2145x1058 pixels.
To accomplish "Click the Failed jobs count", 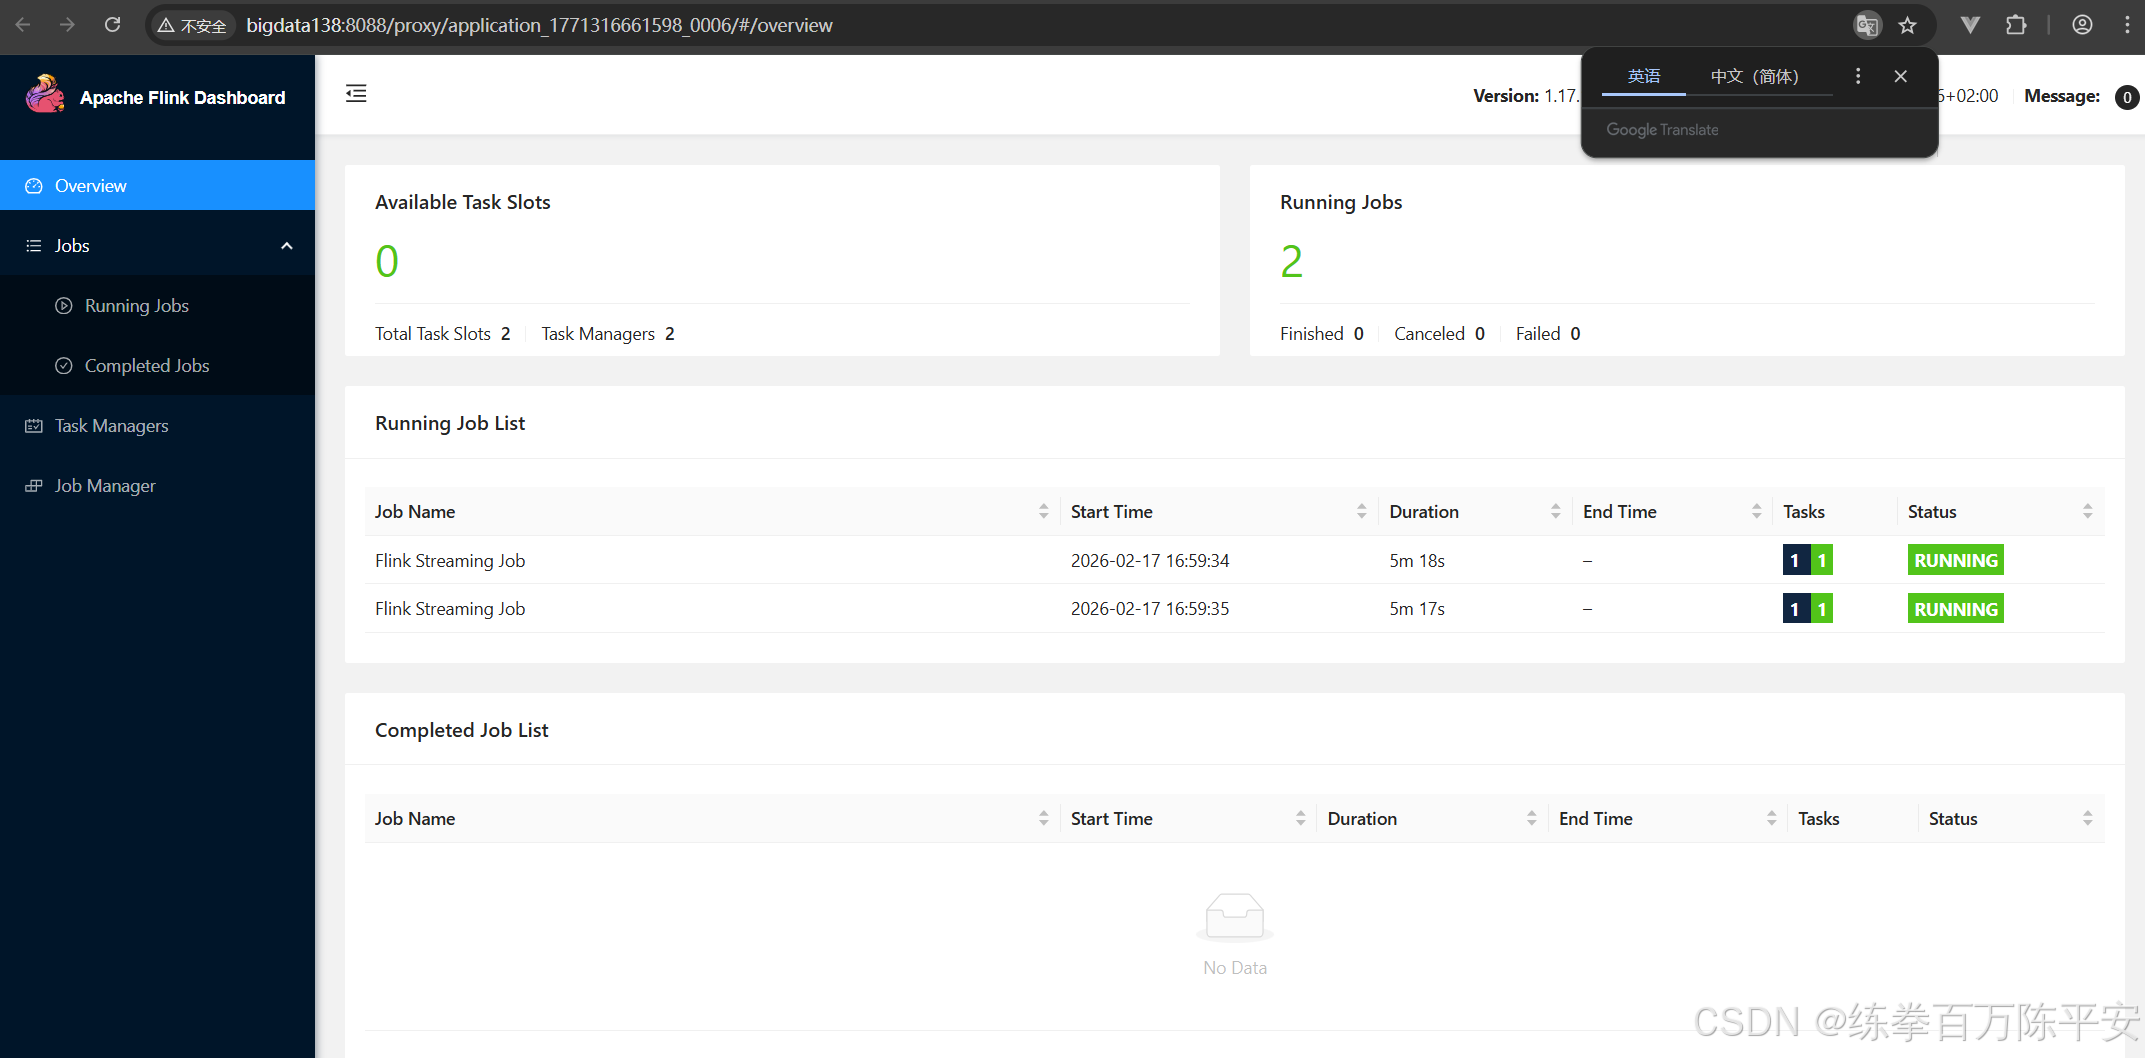I will coord(1575,334).
